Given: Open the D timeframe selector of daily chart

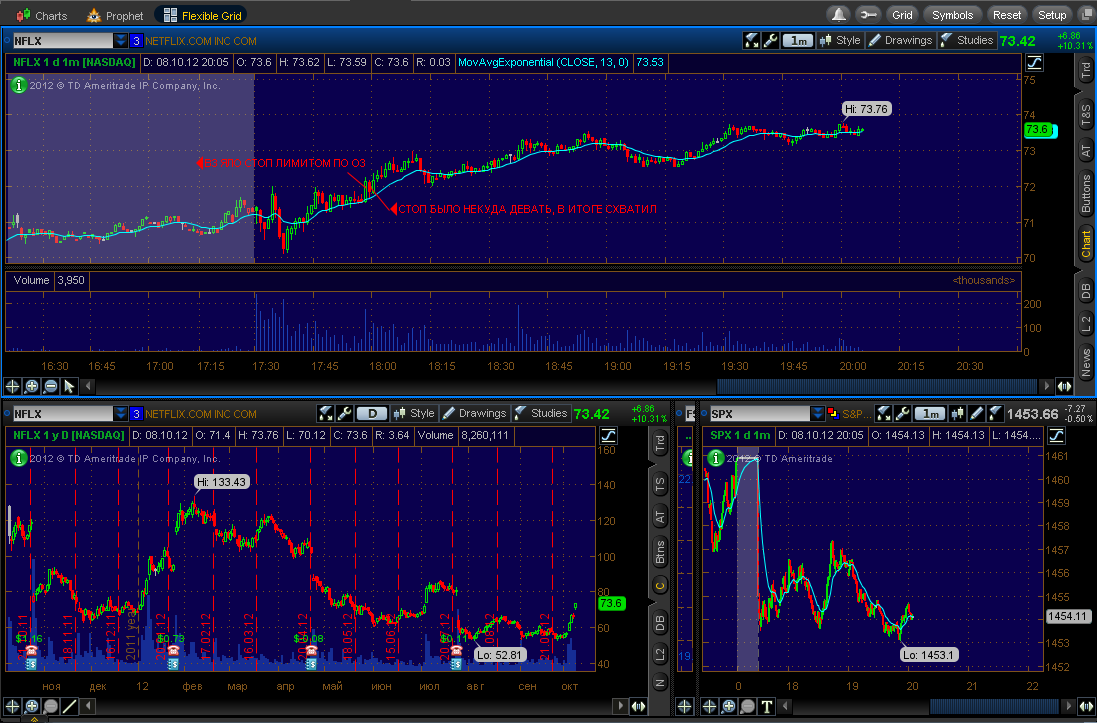Looking at the screenshot, I should click(372, 414).
